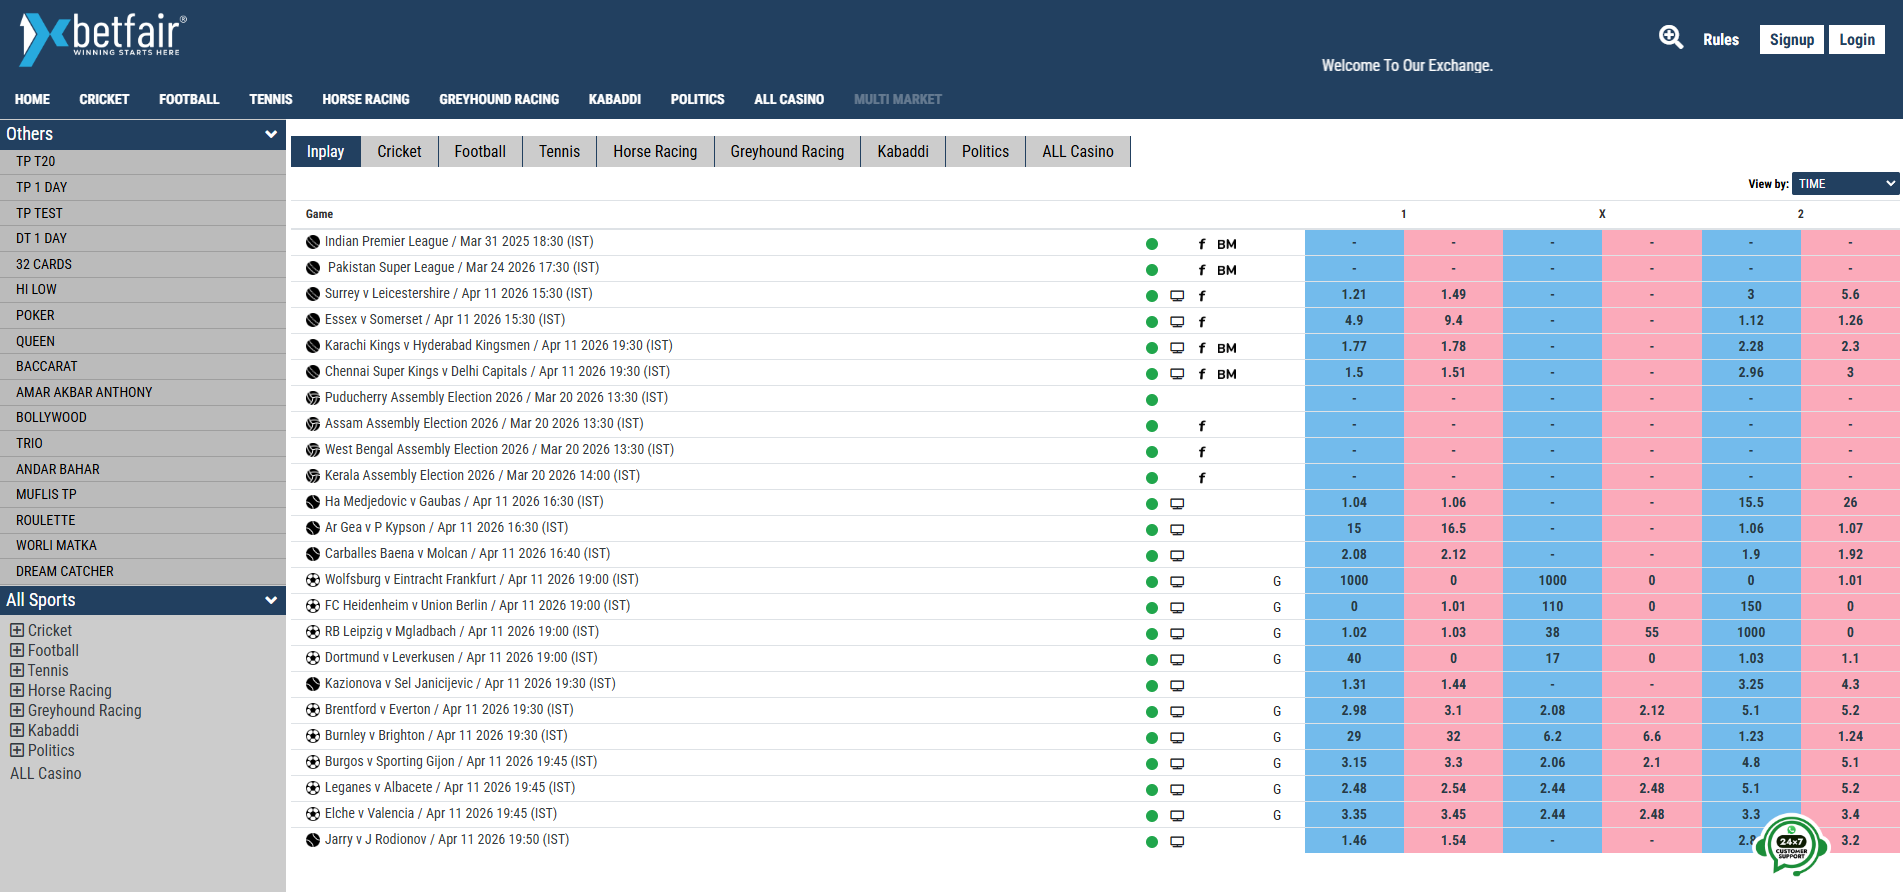Expand the Politics tree in All Sports
This screenshot has width=1903, height=892.
tap(17, 750)
